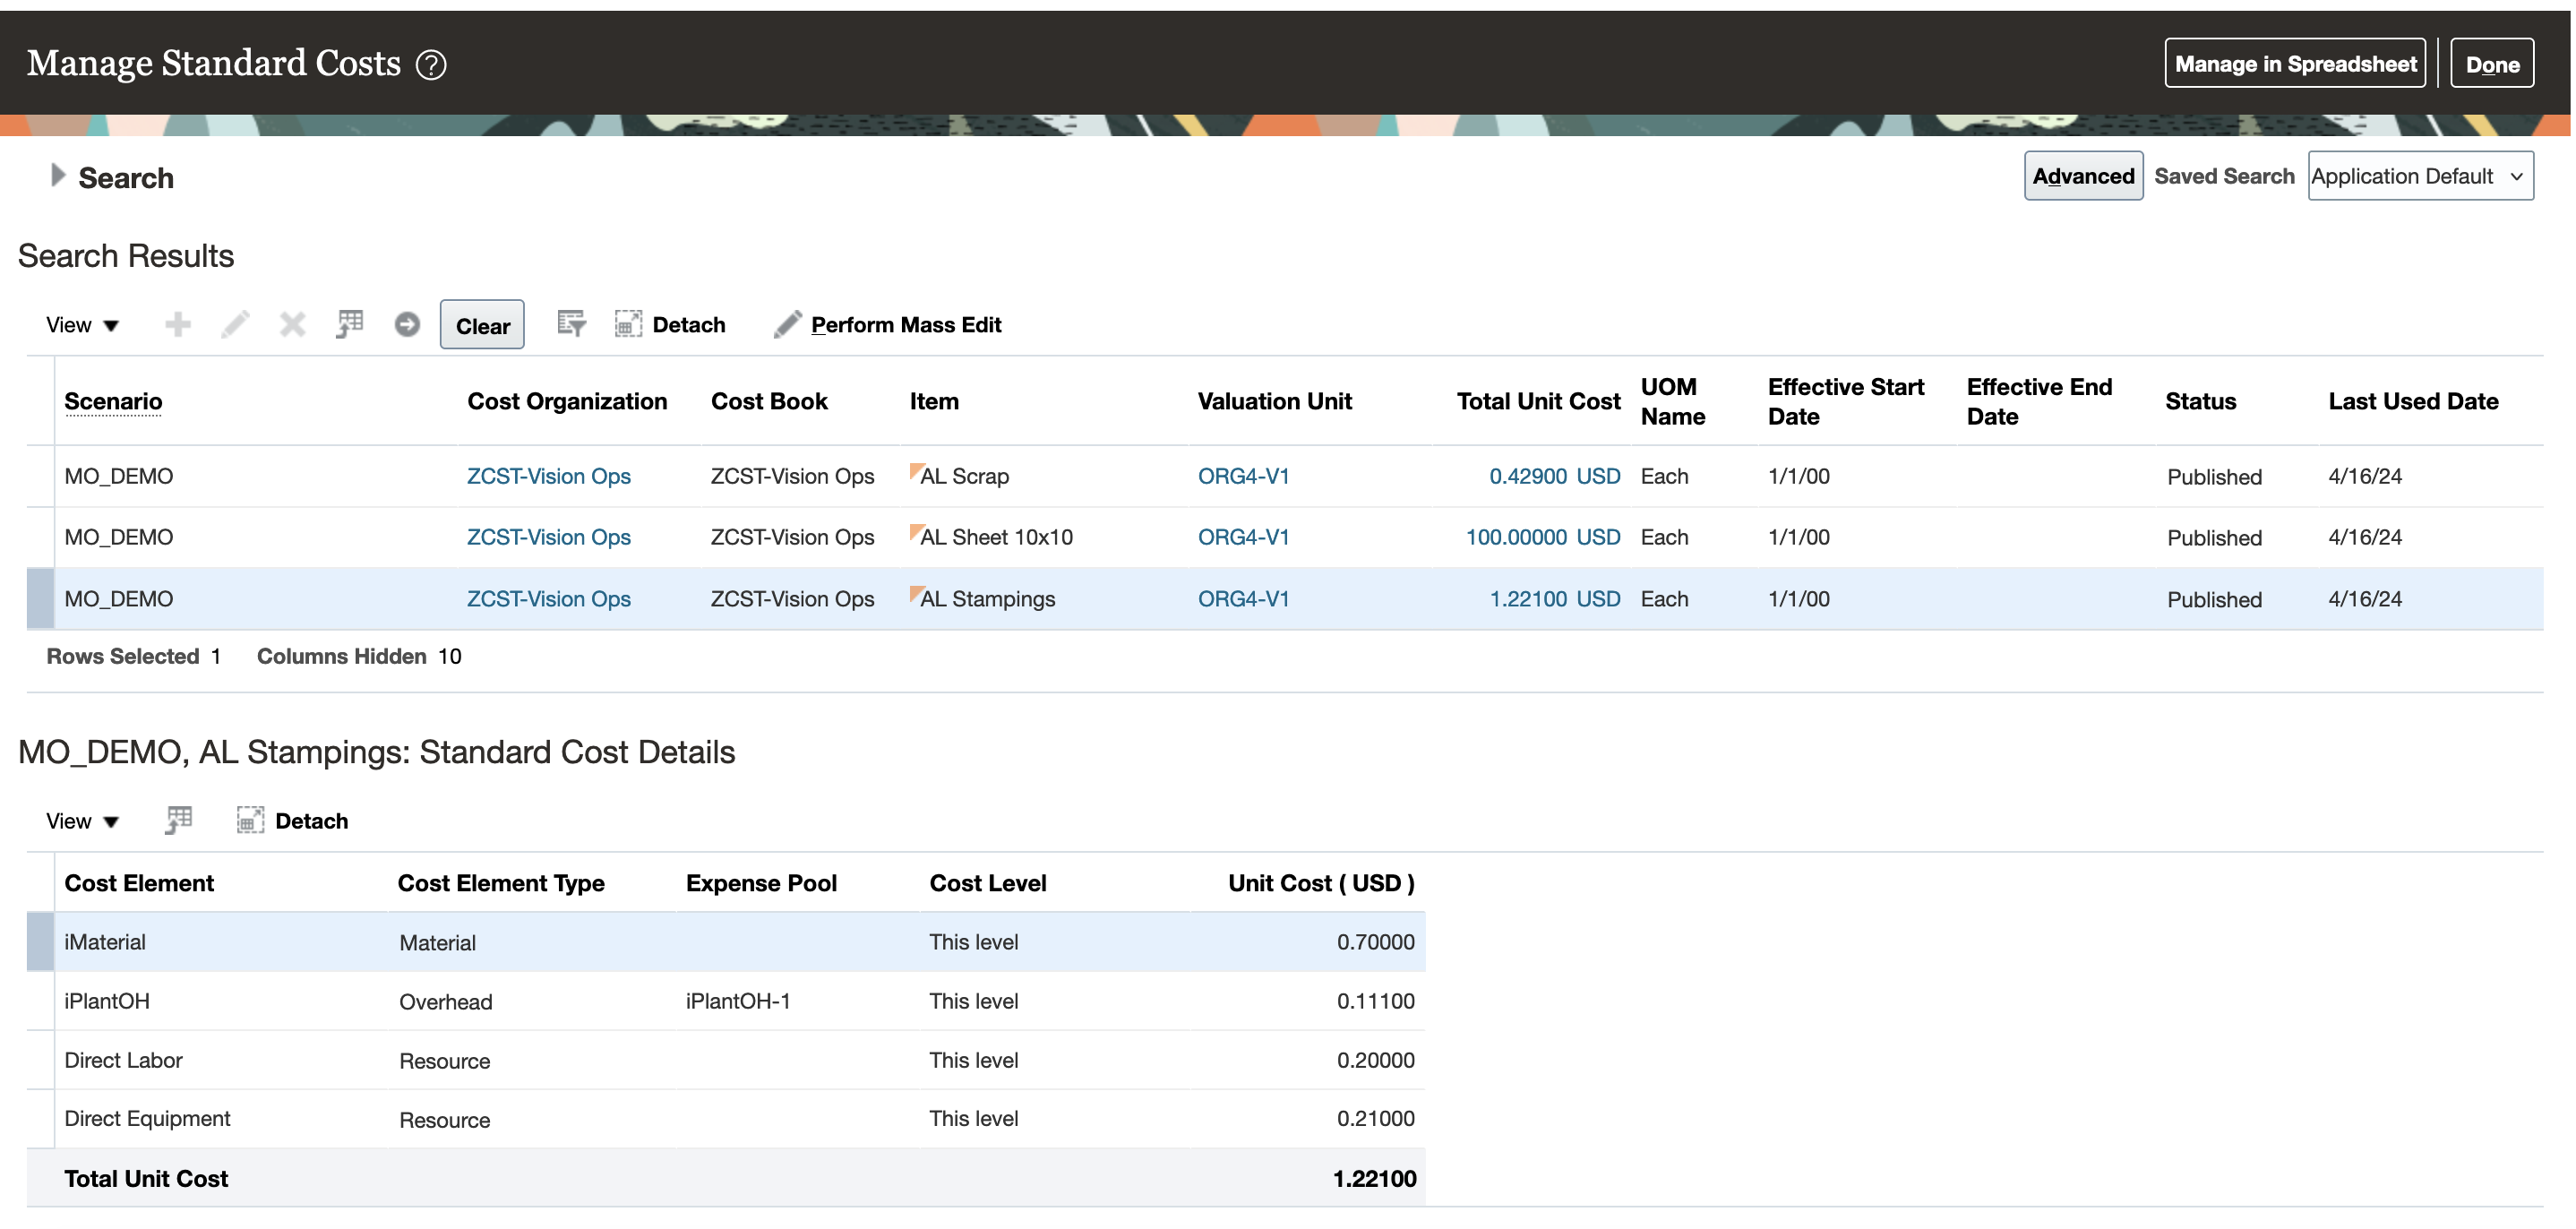This screenshot has height=1229, width=2576.
Task: Select the AL Scrap row via row header
Action: pyautogui.click(x=40, y=477)
